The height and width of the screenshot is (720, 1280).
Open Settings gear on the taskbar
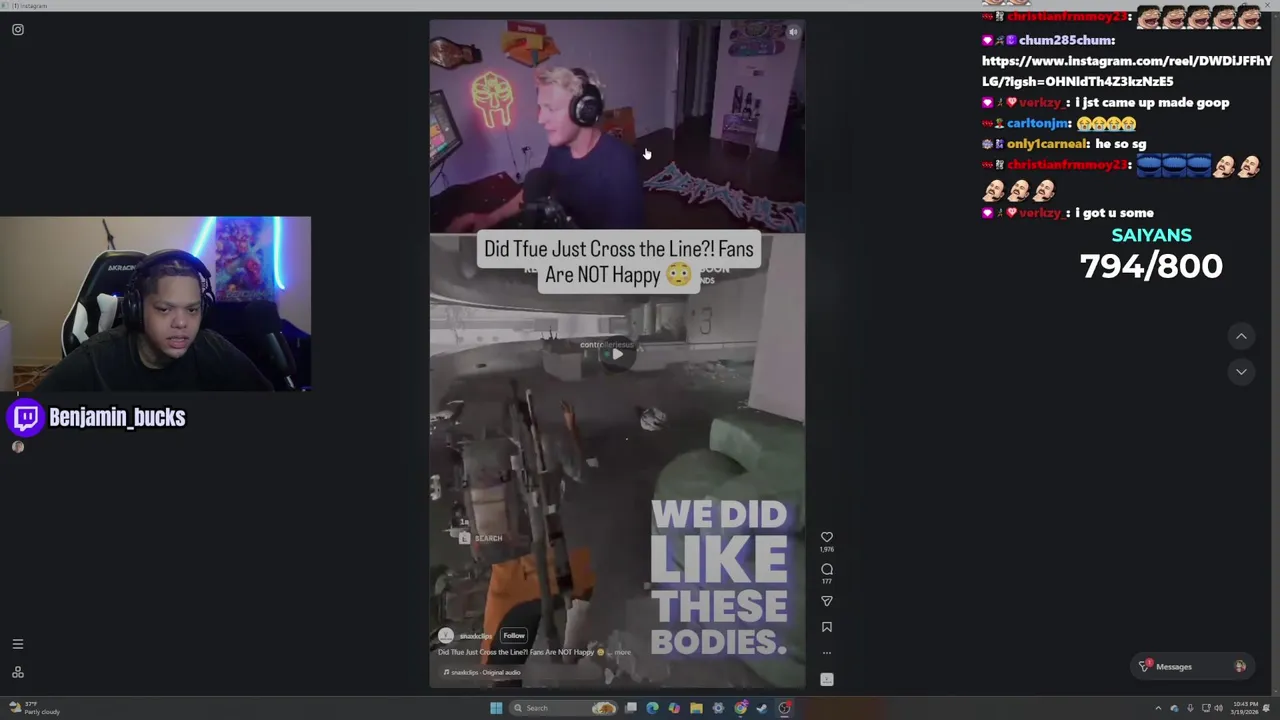pyautogui.click(x=718, y=708)
